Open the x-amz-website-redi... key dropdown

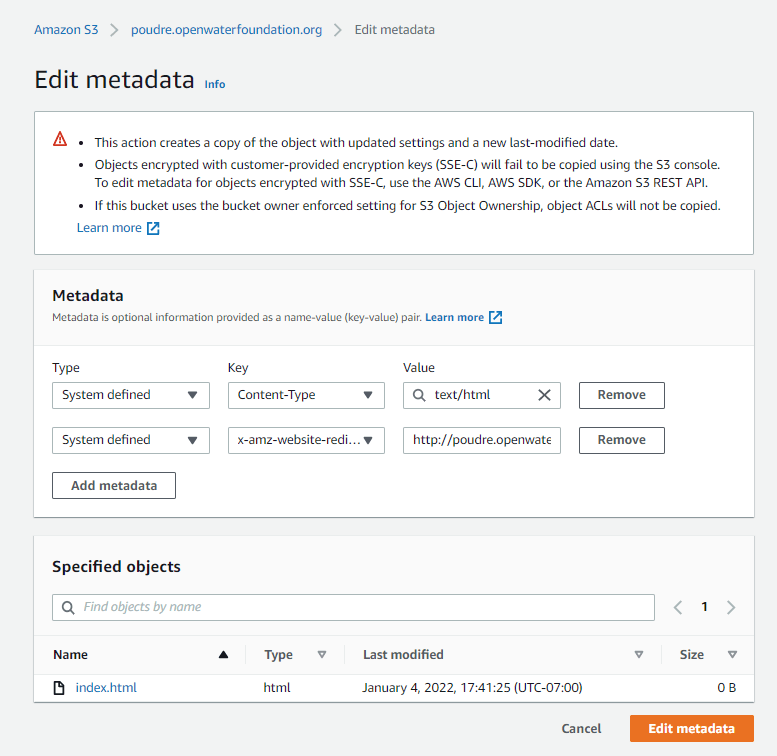click(x=306, y=440)
